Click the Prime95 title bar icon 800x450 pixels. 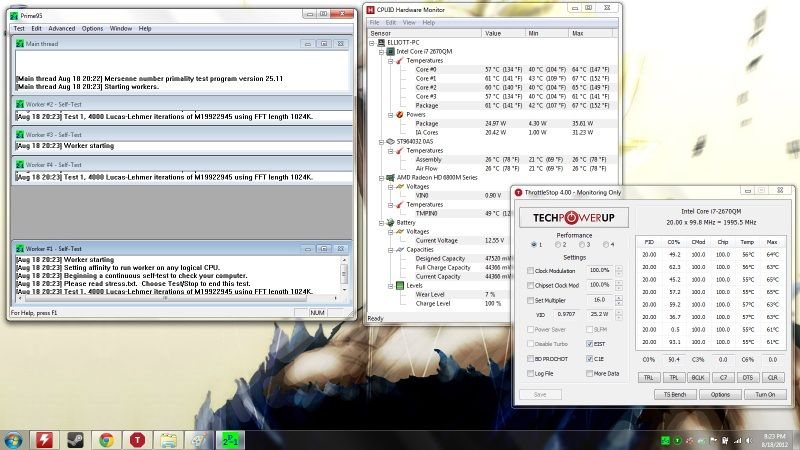14,16
